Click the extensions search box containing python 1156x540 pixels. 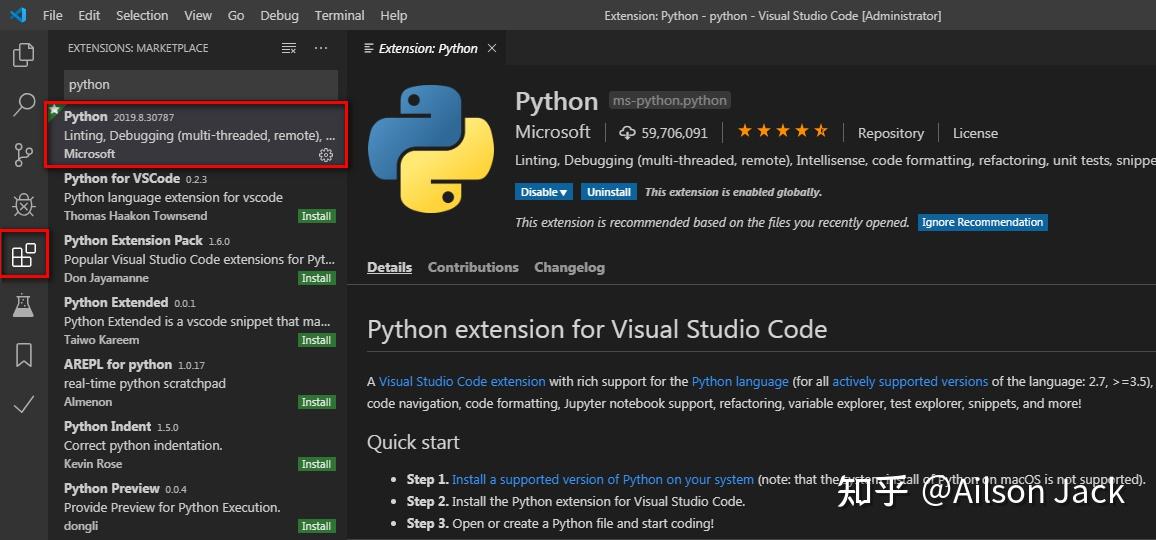201,85
